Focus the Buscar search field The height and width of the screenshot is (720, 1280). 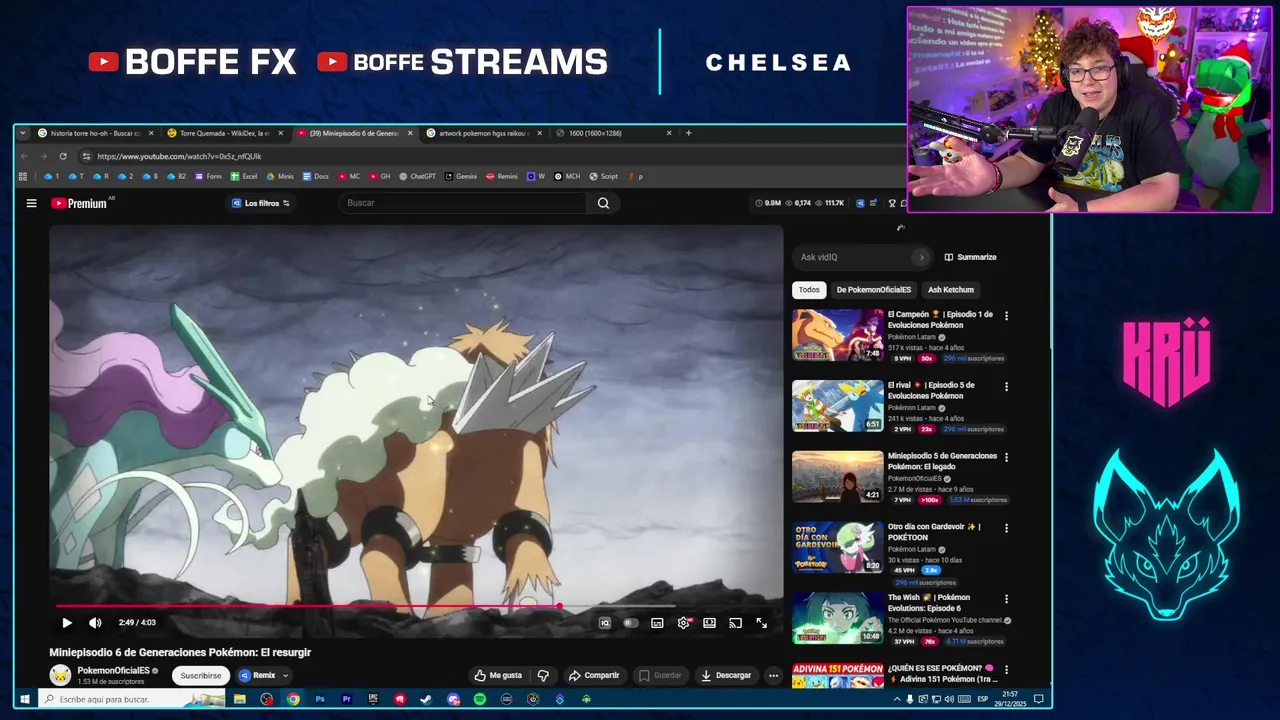coord(464,203)
